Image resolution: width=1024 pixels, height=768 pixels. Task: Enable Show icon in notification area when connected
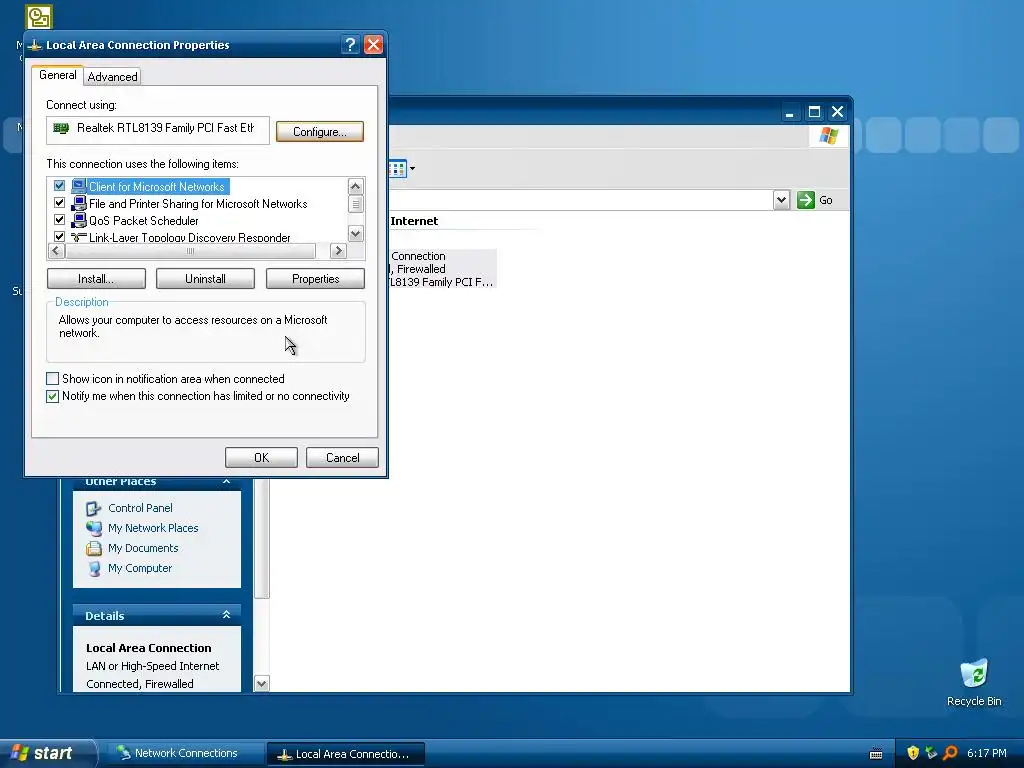[52, 379]
